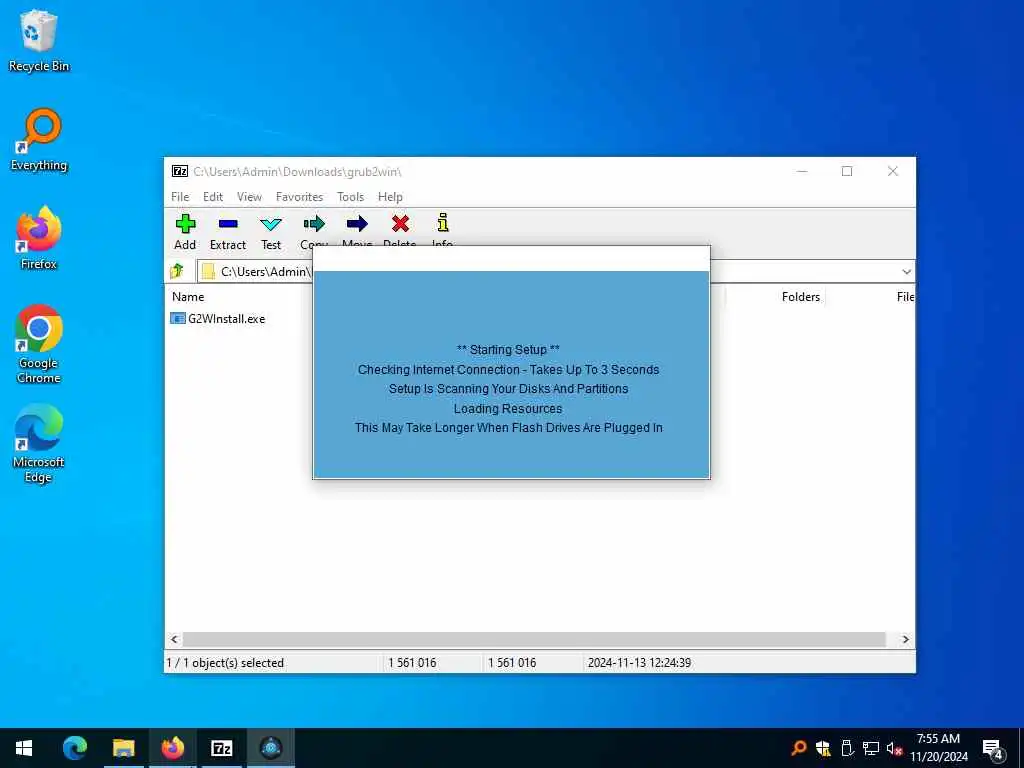1024x768 pixels.
Task: Open the Windows Start menu
Action: pyautogui.click(x=24, y=748)
